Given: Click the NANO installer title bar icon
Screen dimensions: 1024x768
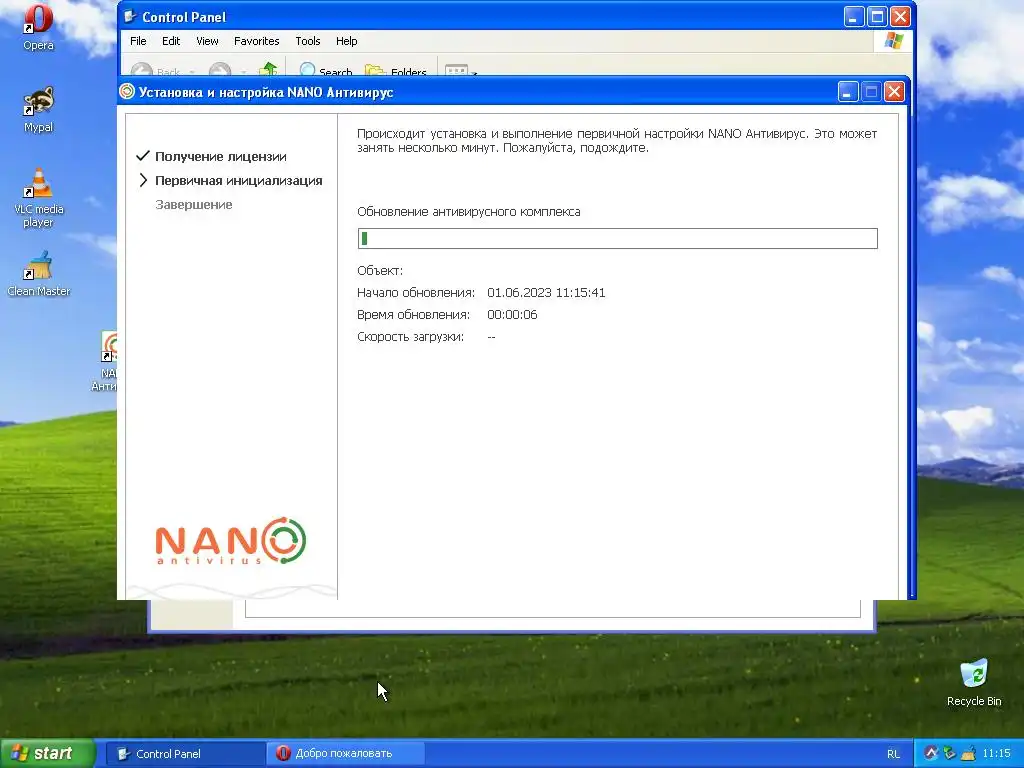Looking at the screenshot, I should (127, 92).
